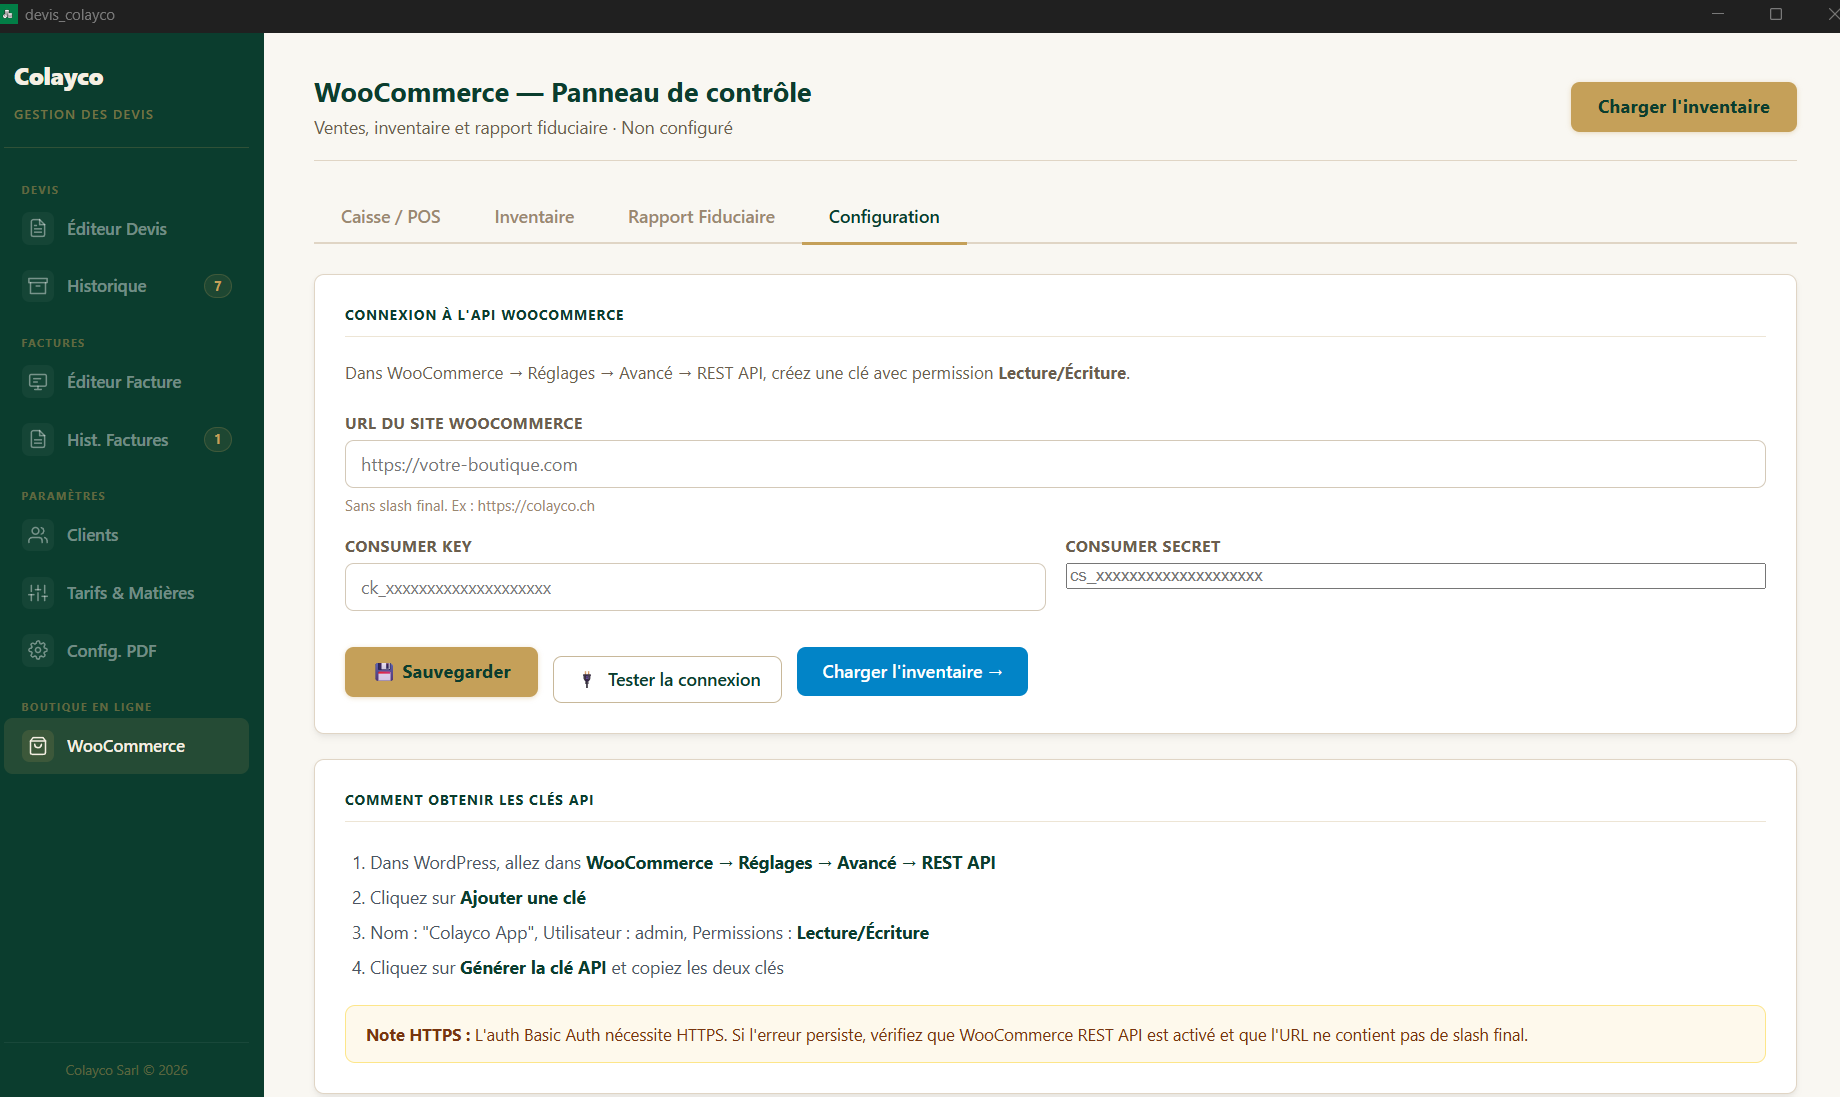
Task: Open the Rapport Fiduciaire tab
Action: point(701,217)
